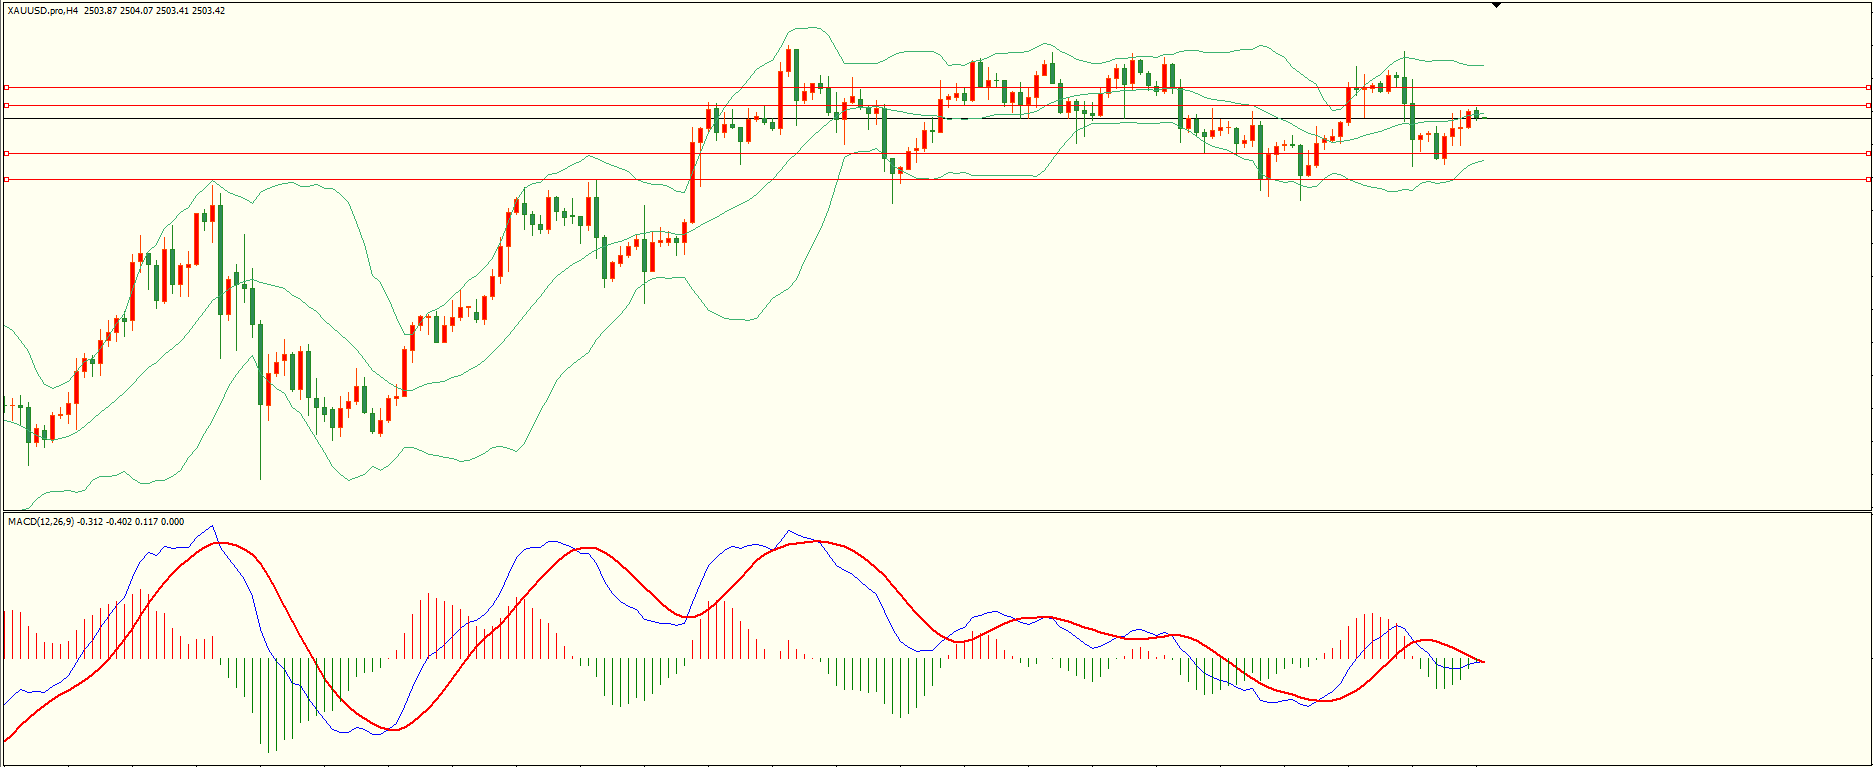This screenshot has height=767, width=1873.
Task: Click the highest peak of blue MACD line
Action: (x=211, y=526)
